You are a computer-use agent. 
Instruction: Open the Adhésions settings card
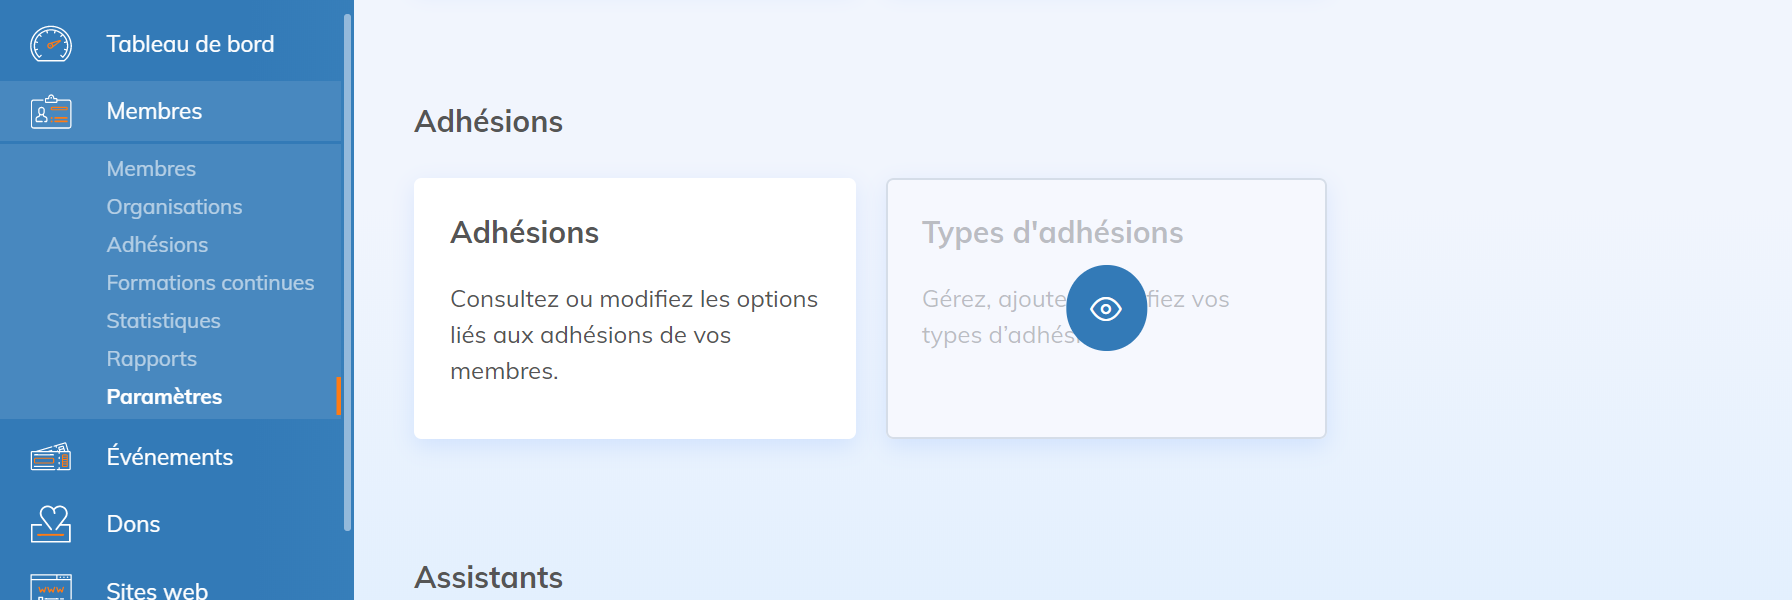pyautogui.click(x=634, y=308)
